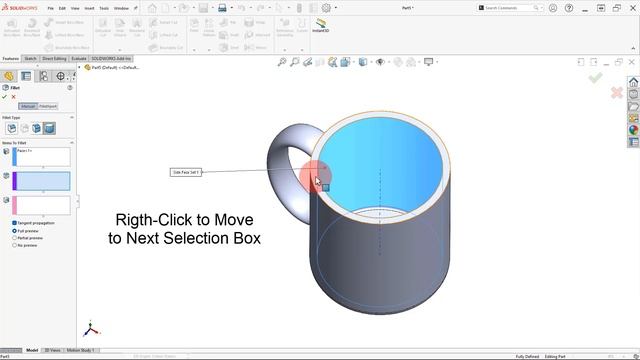Switch to the FeatureManager design tree tab
Image resolution: width=640 pixels, height=360 pixels.
click(9, 76)
